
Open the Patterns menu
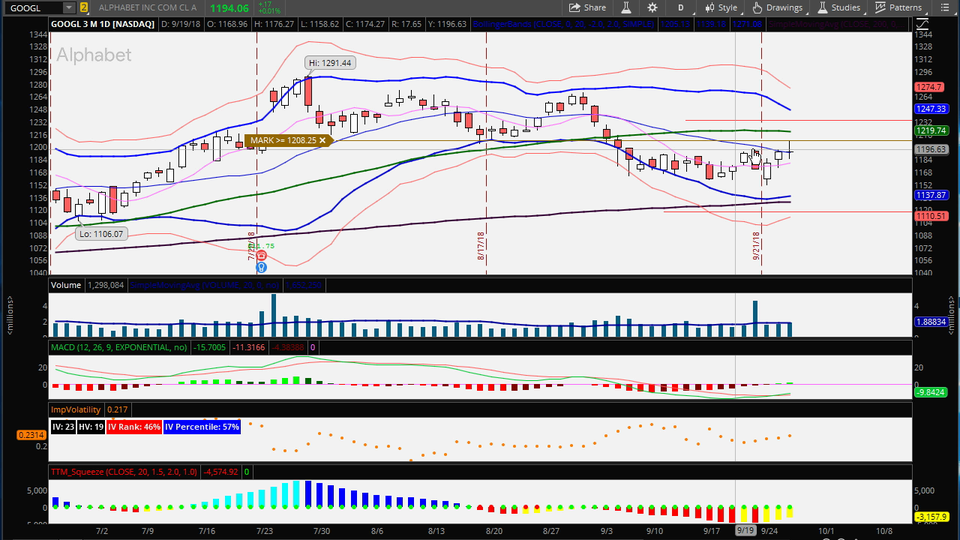point(898,7)
